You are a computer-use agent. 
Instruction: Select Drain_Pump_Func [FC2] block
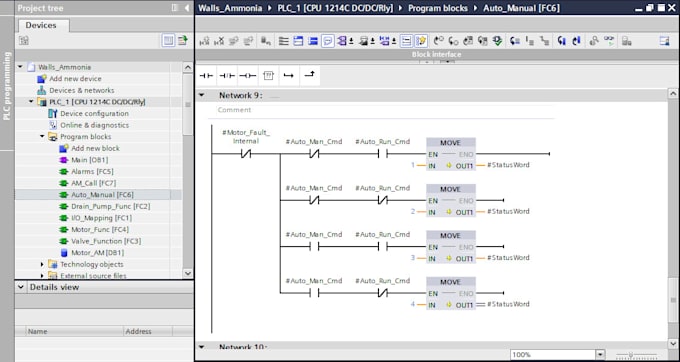pos(110,206)
